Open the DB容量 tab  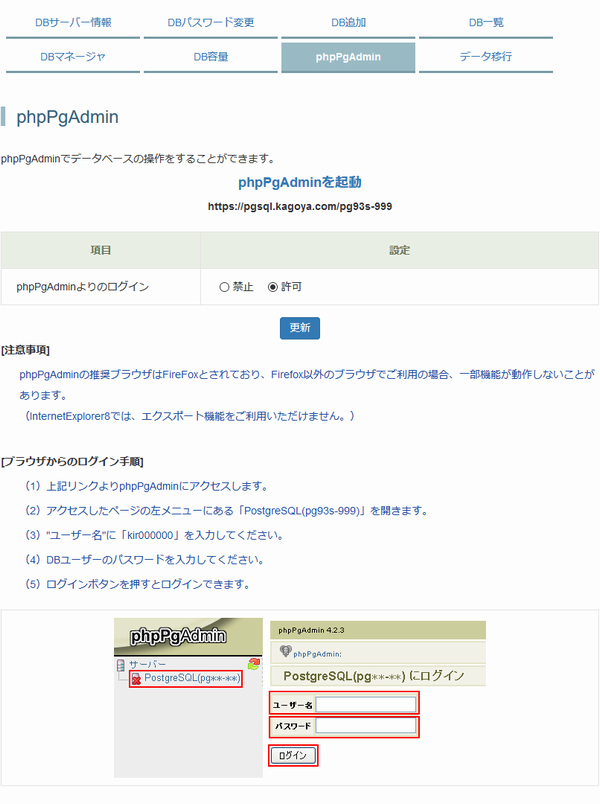click(210, 57)
